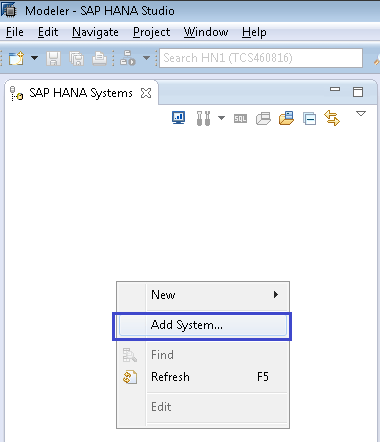This screenshot has height=442, width=380.
Task: Click the Search HN1 input field
Action: [x=261, y=58]
